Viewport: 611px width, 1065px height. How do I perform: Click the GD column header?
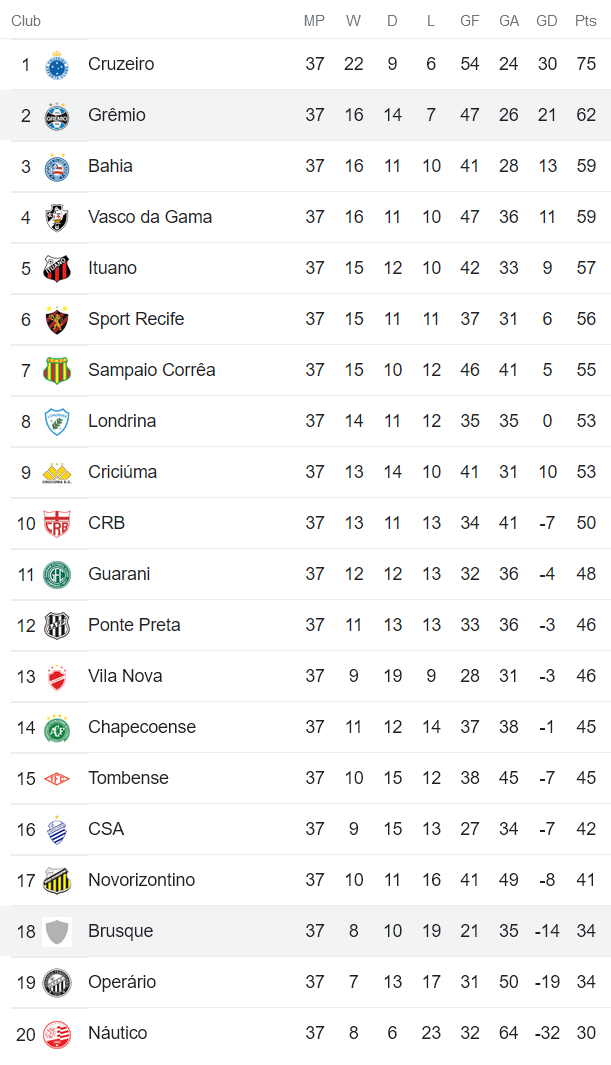(547, 21)
